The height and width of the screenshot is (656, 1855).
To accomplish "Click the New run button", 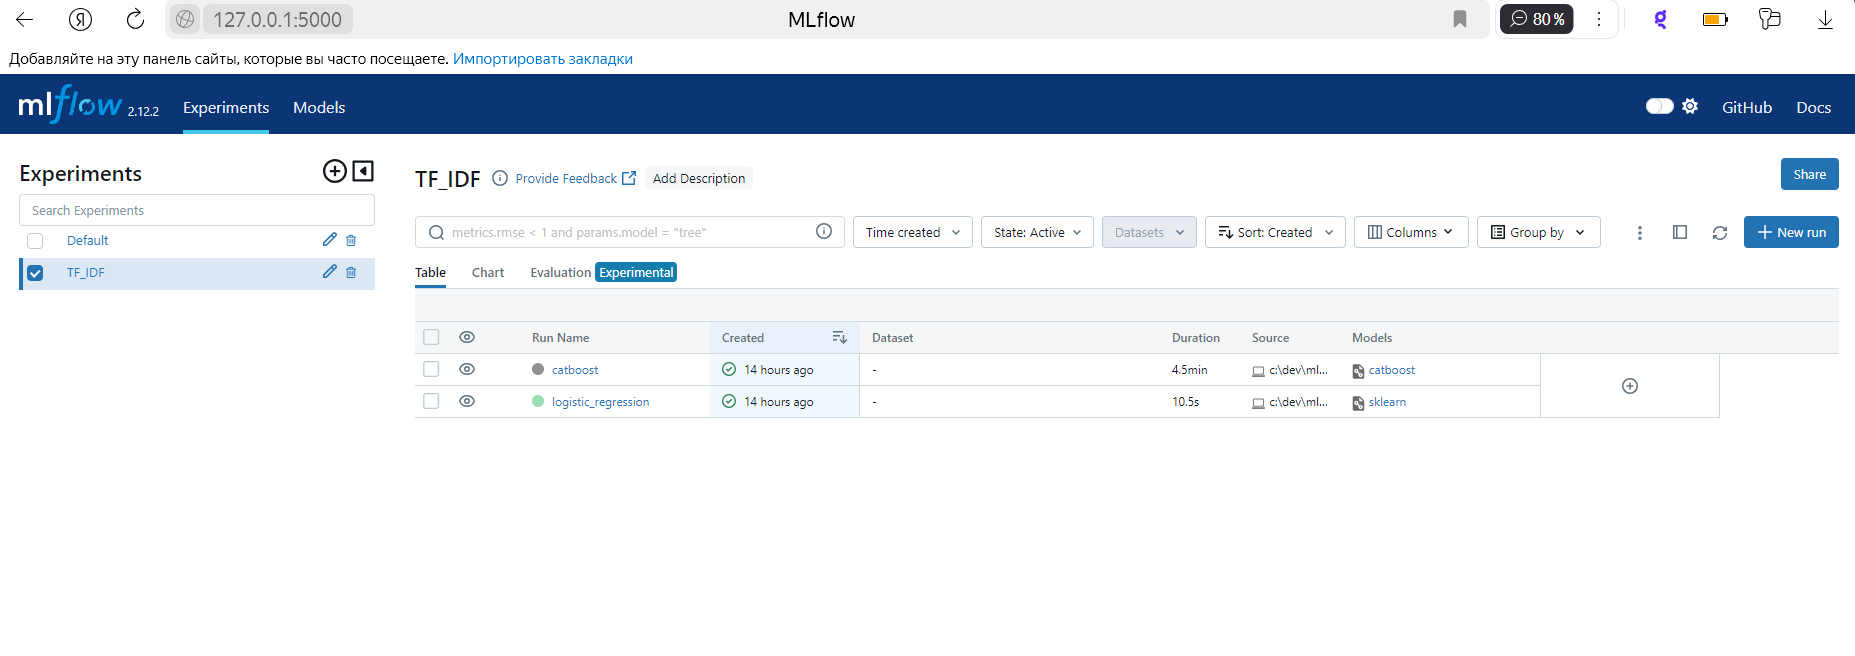I will 1790,233.
